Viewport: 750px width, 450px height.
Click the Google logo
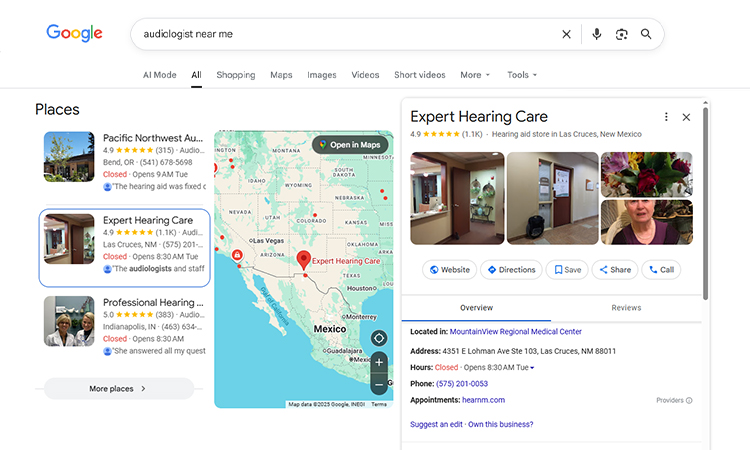click(74, 33)
